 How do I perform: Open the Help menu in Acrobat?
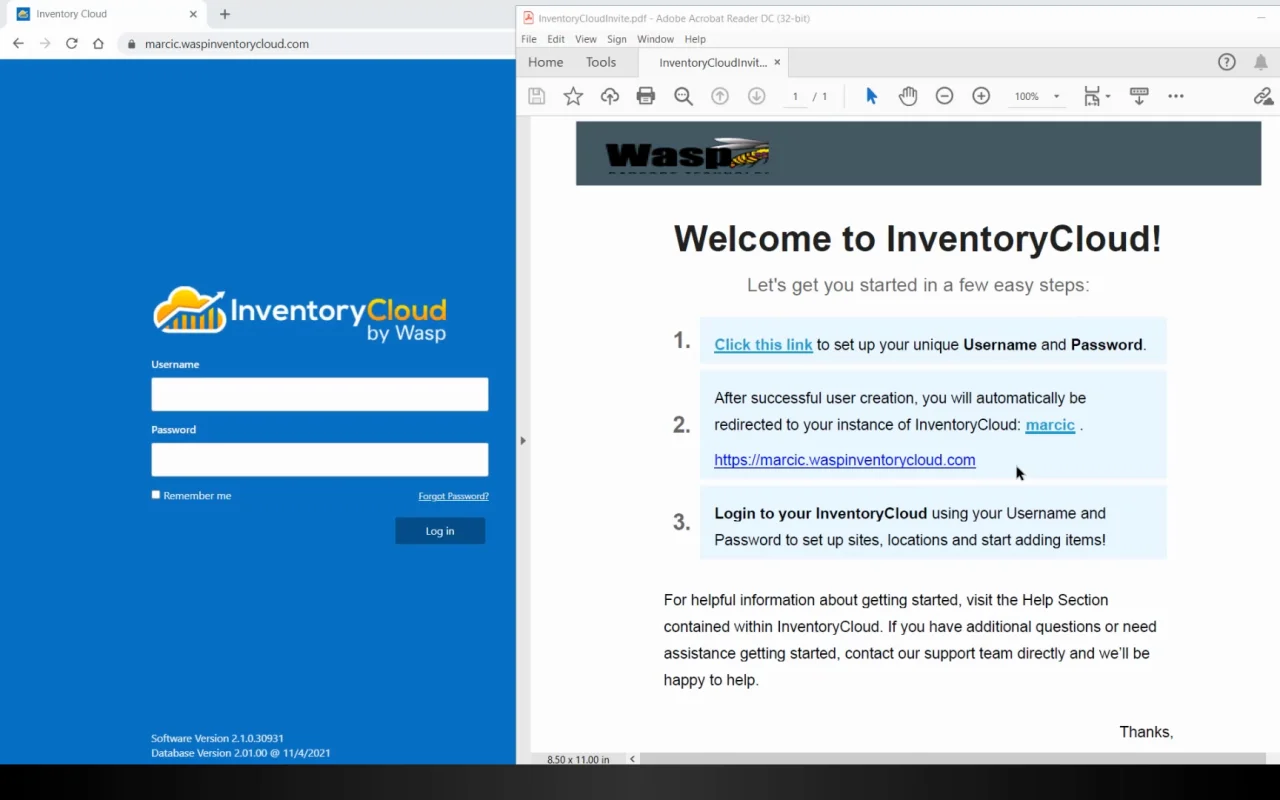tap(695, 39)
